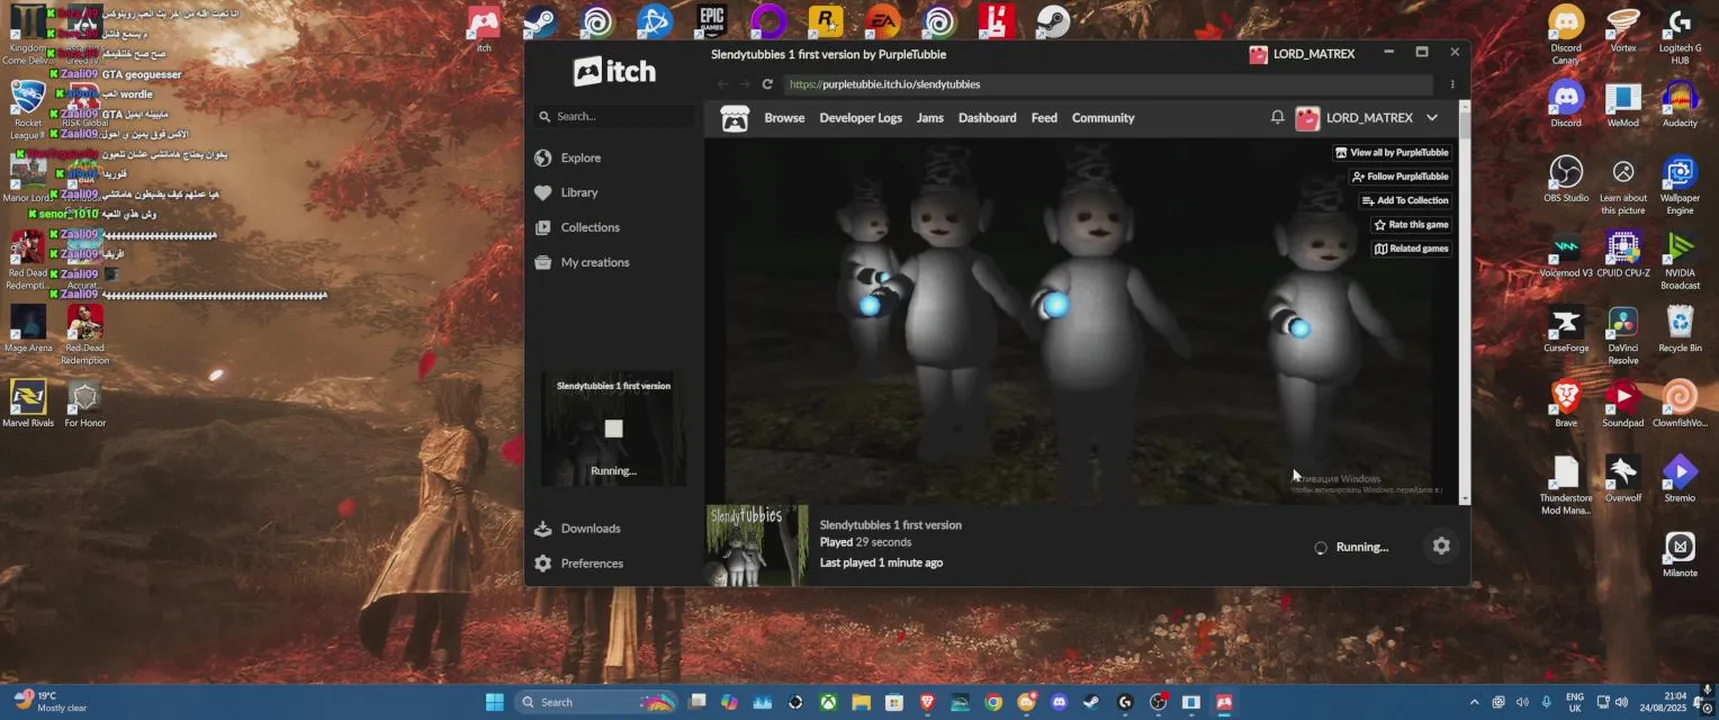The width and height of the screenshot is (1719, 720).
Task: Open Discord Canary desktop icon
Action: click(1566, 34)
